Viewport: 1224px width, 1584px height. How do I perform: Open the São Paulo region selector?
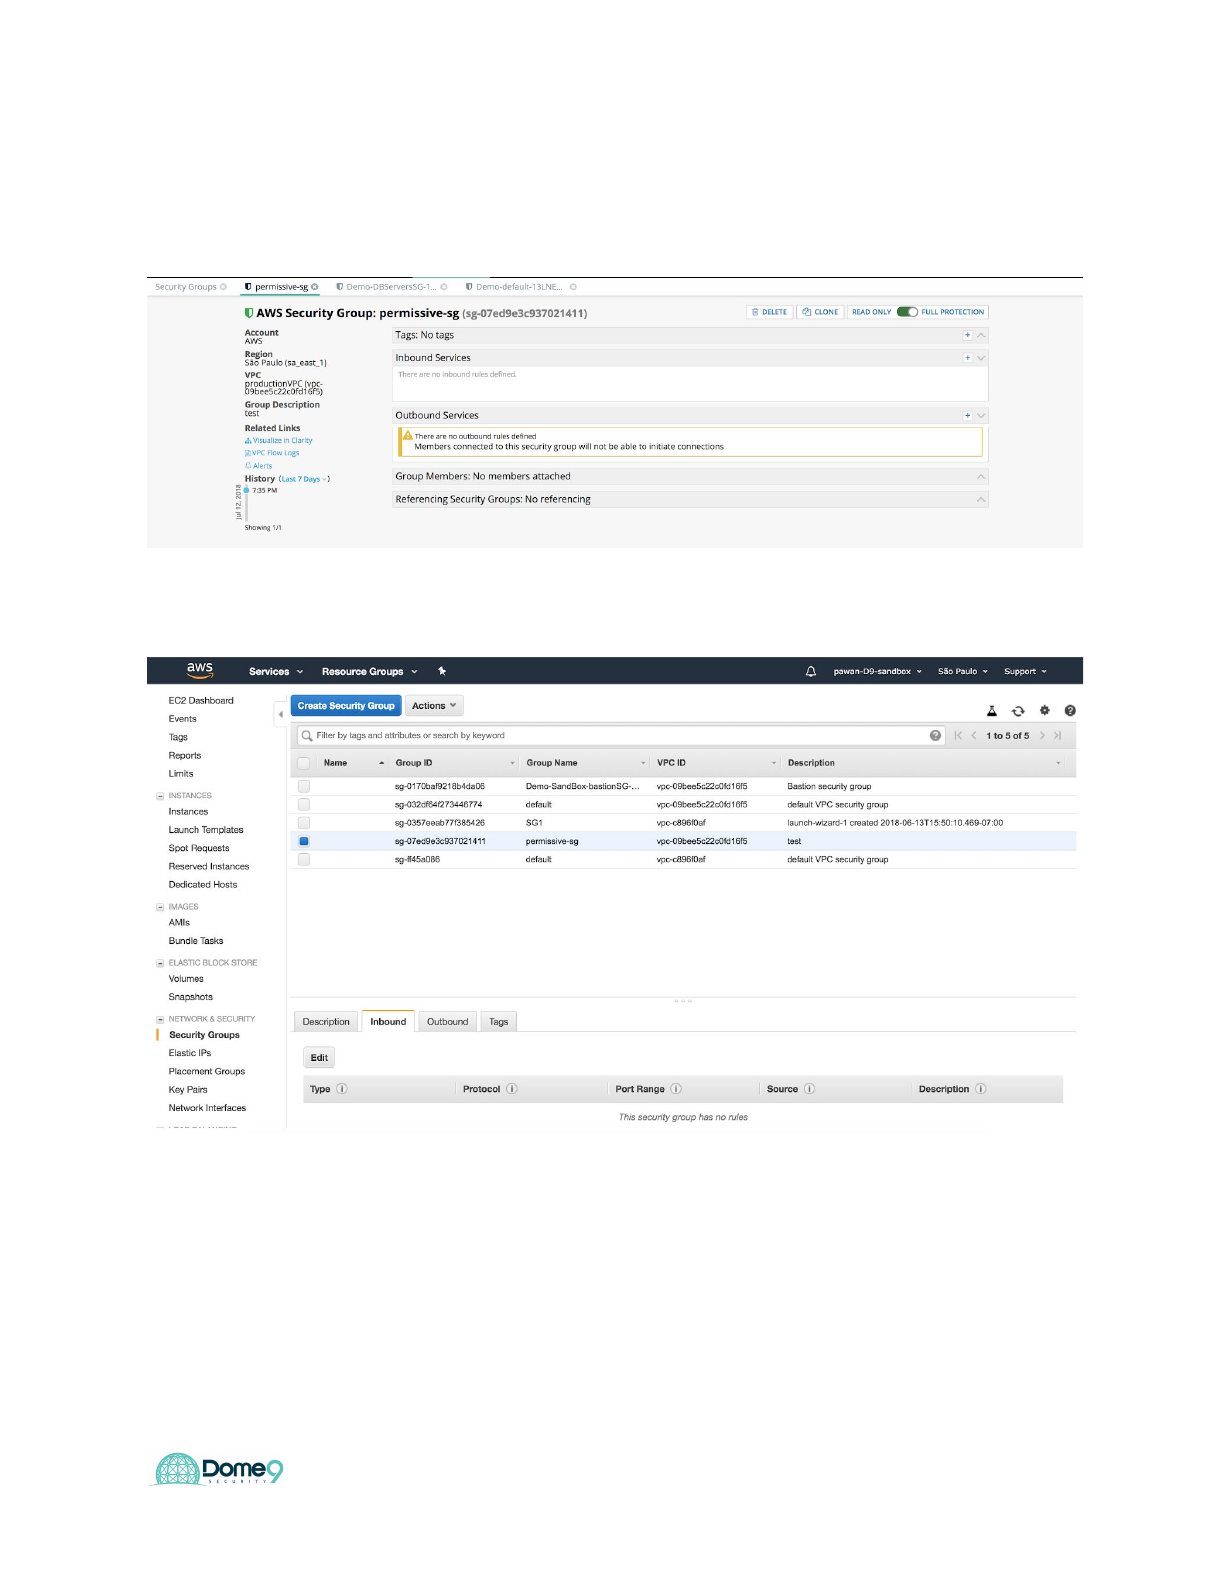[963, 672]
